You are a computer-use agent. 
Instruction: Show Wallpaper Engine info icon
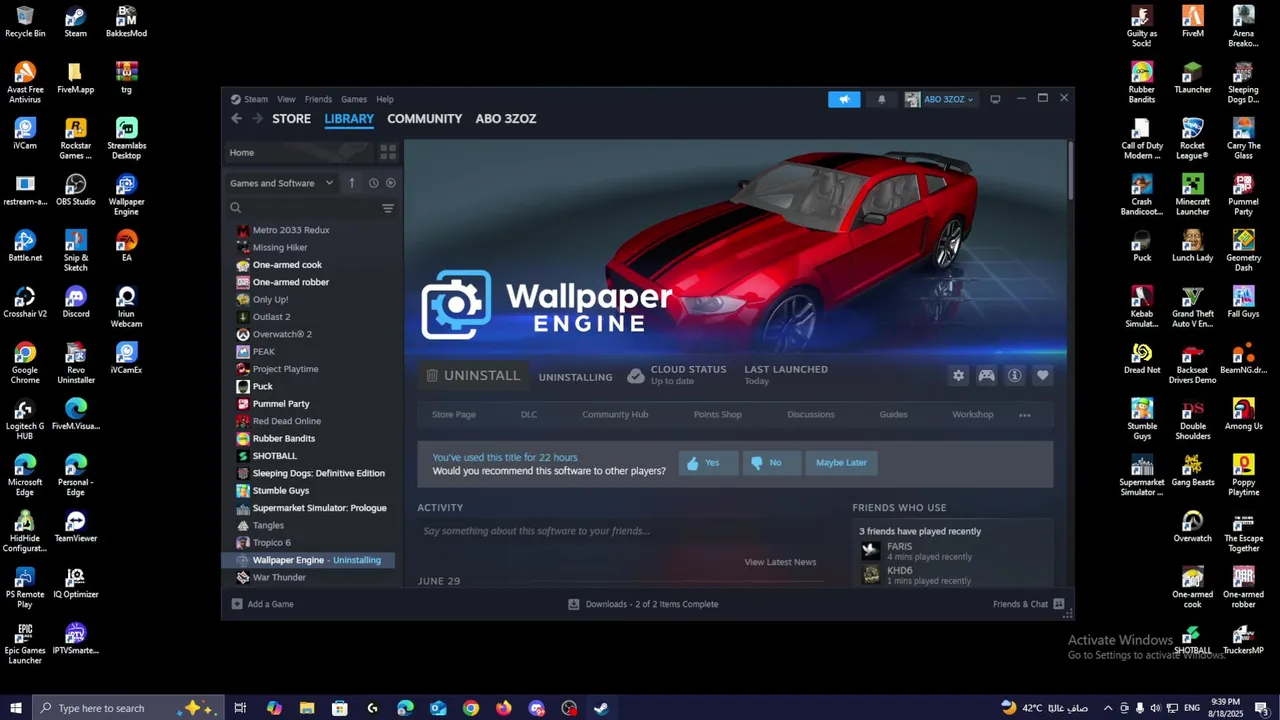pos(1014,375)
